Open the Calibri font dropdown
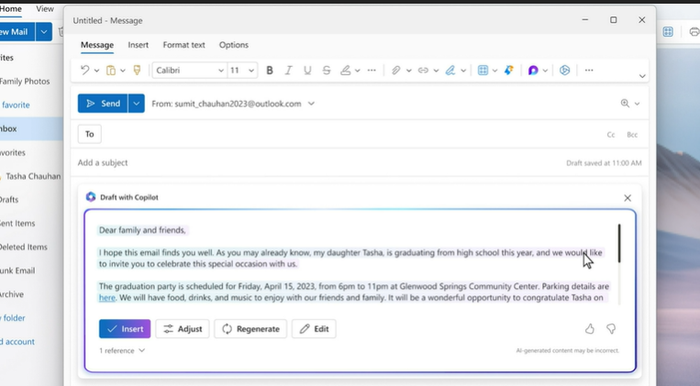The image size is (700, 386). (x=189, y=71)
